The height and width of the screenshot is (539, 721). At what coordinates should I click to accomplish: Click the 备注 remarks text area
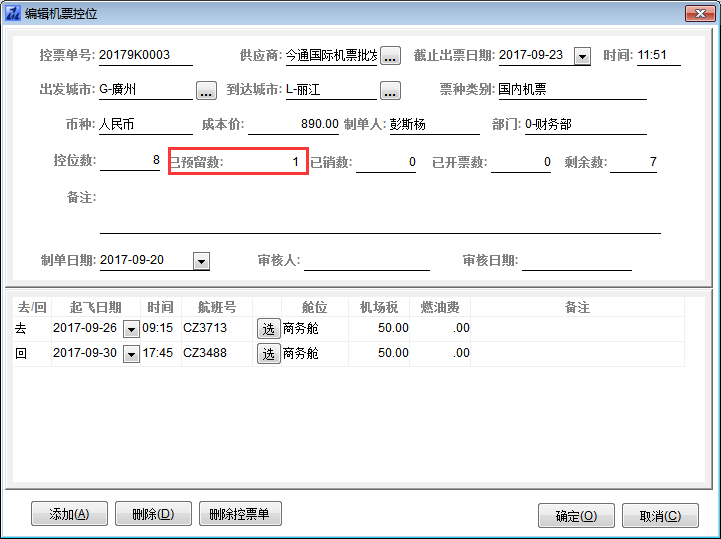[380, 211]
